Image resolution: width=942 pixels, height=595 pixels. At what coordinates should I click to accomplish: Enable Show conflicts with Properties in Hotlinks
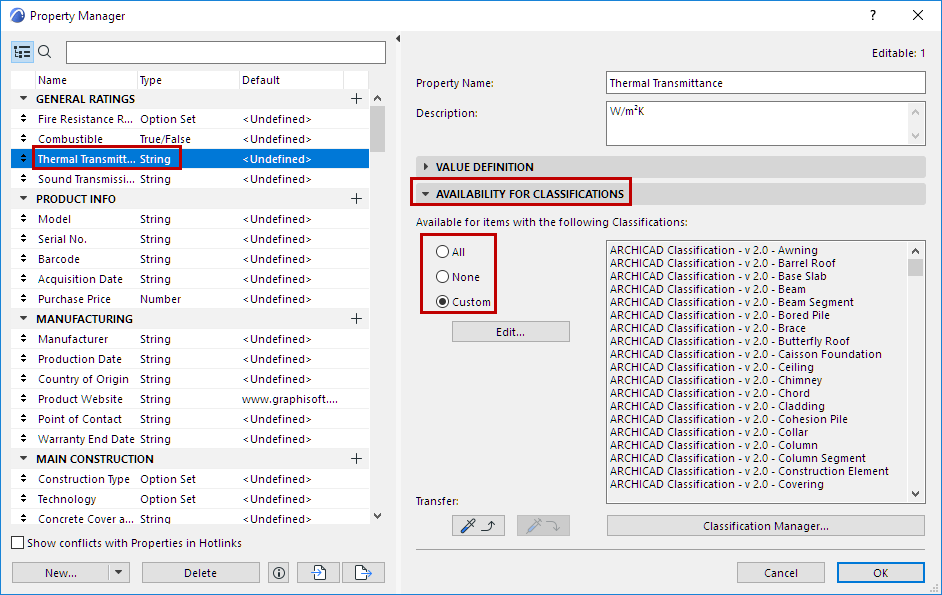[18, 543]
